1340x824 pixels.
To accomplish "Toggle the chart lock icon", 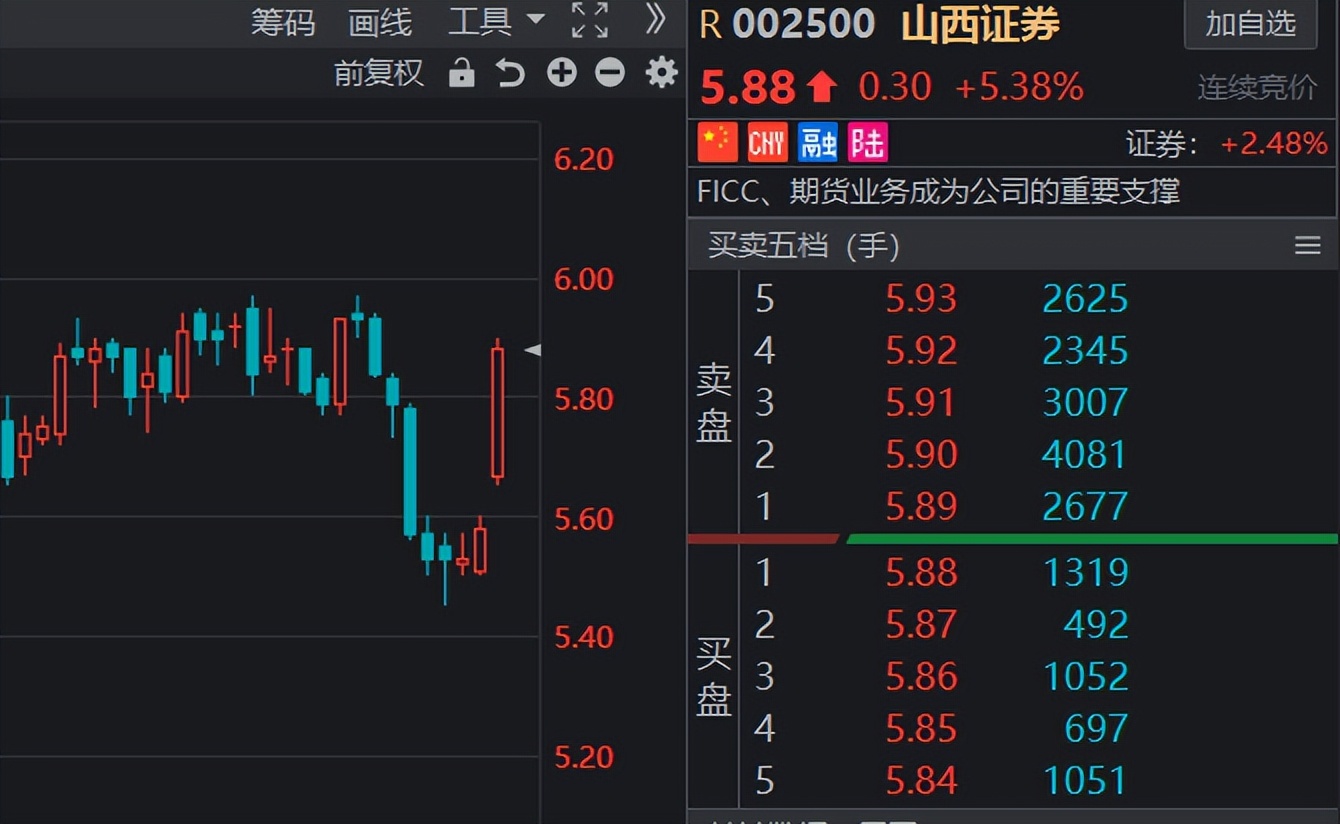I will (461, 72).
